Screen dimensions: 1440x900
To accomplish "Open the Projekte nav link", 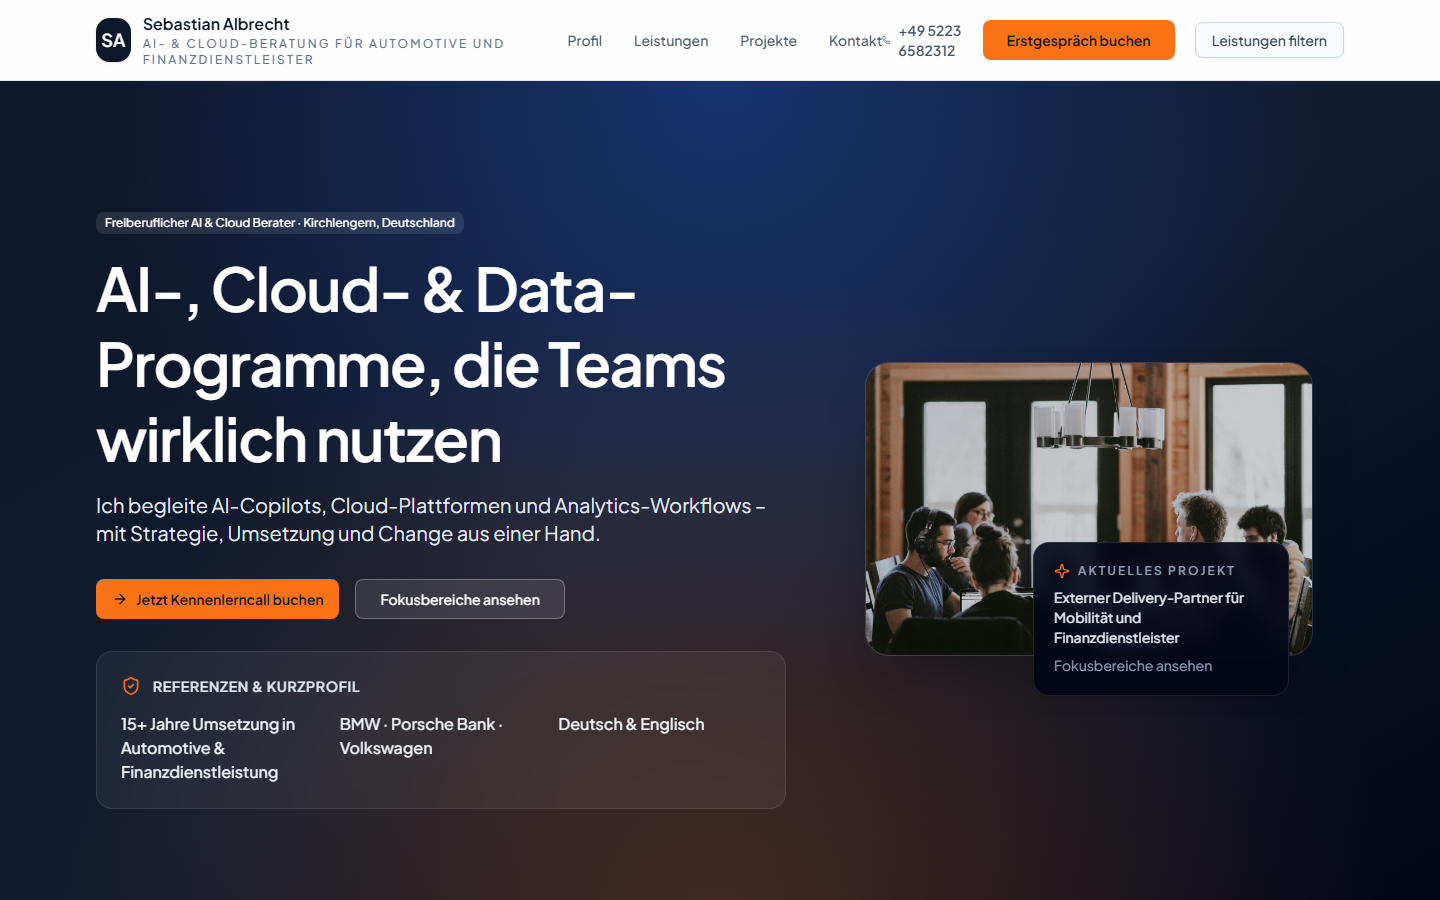I will point(768,41).
